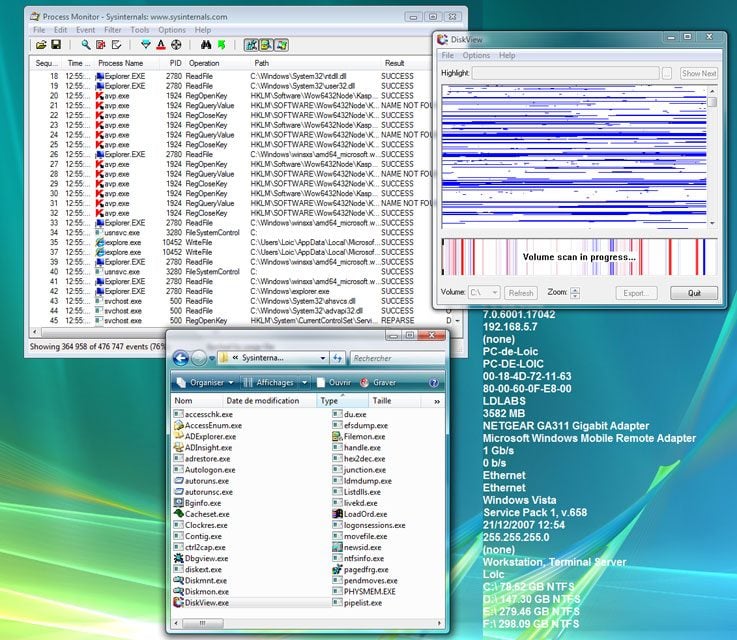The height and width of the screenshot is (640, 737).
Task: Click the Zoom stepper in DiskView
Action: click(575, 293)
